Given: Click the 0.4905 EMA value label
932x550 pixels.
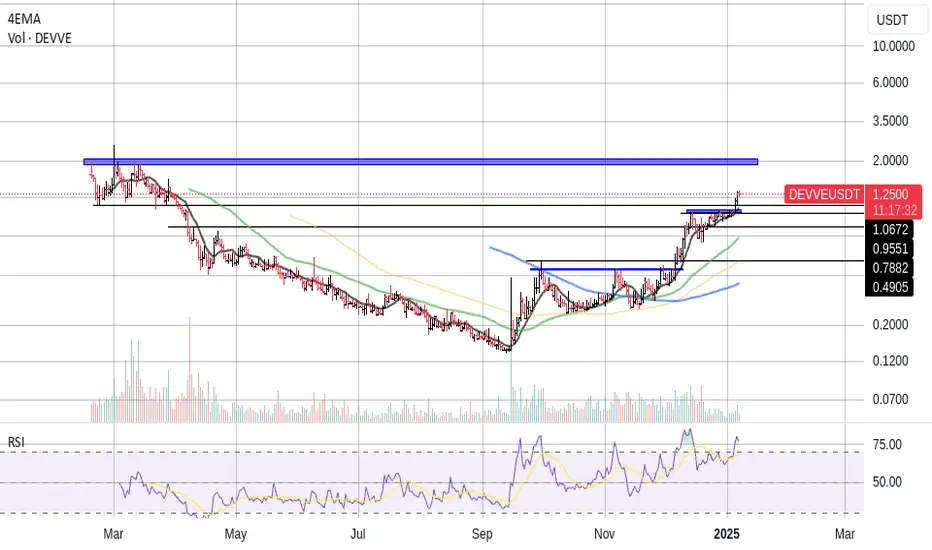Looking at the screenshot, I should coord(889,287).
